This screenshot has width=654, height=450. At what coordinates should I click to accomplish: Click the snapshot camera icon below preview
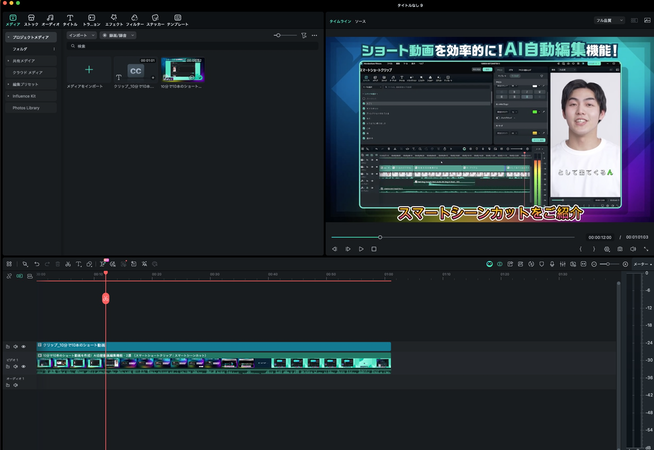click(x=619, y=248)
